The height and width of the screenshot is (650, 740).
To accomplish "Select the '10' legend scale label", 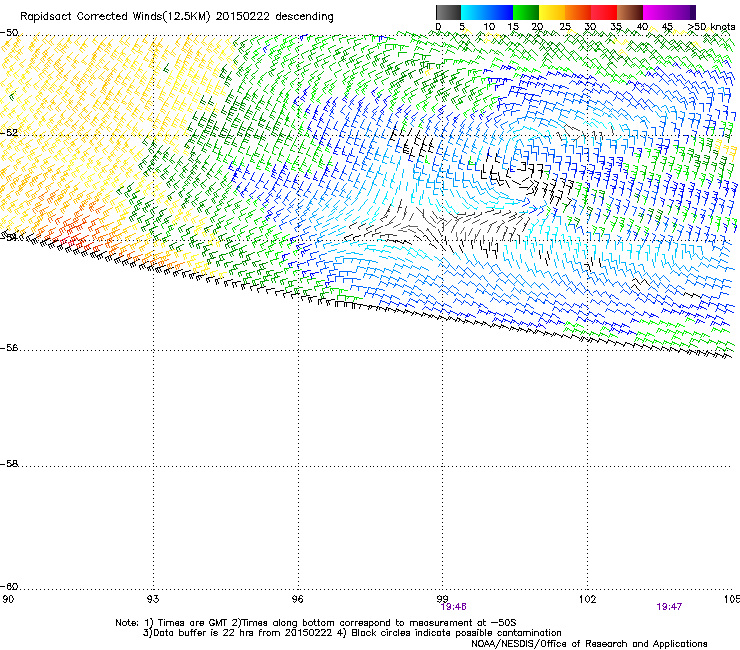I will pos(489,27).
